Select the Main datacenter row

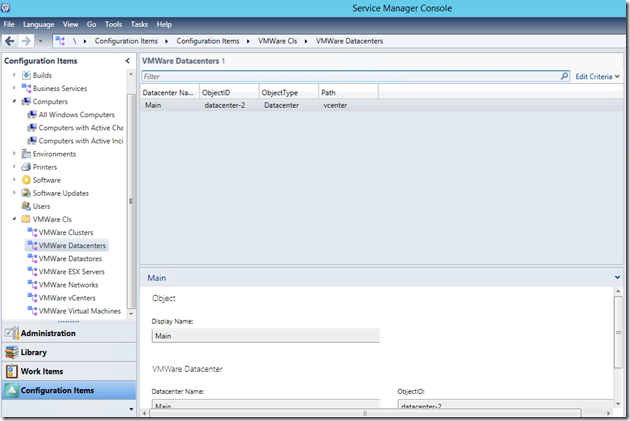(155, 104)
